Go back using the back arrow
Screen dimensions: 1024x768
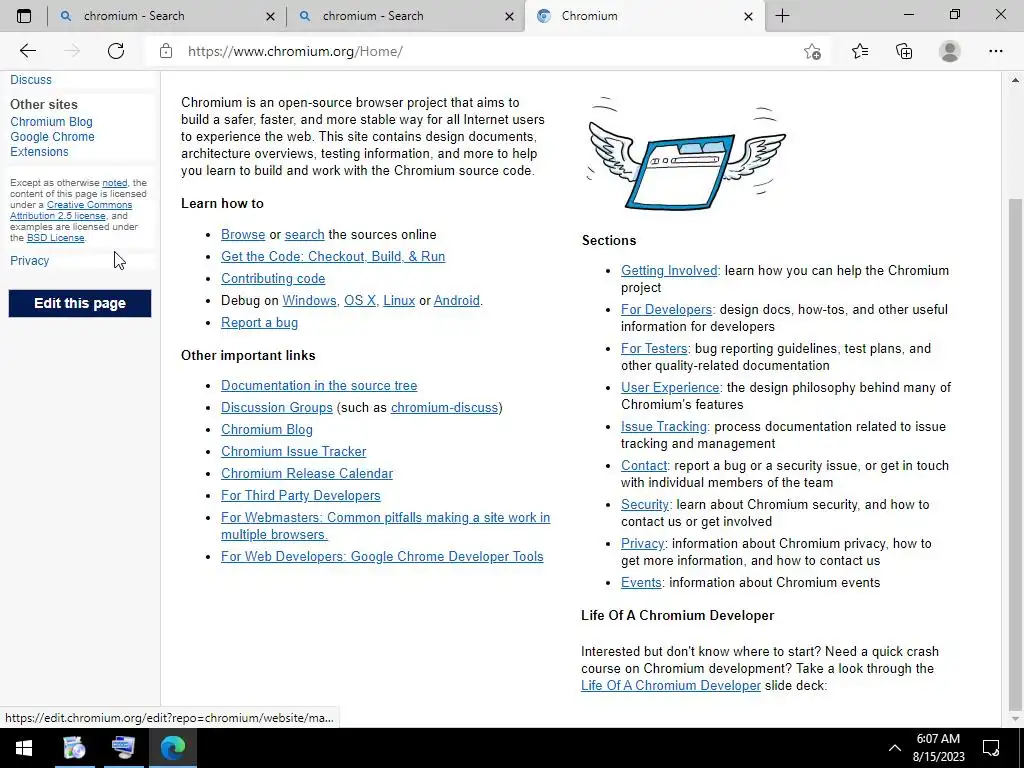pyautogui.click(x=27, y=51)
